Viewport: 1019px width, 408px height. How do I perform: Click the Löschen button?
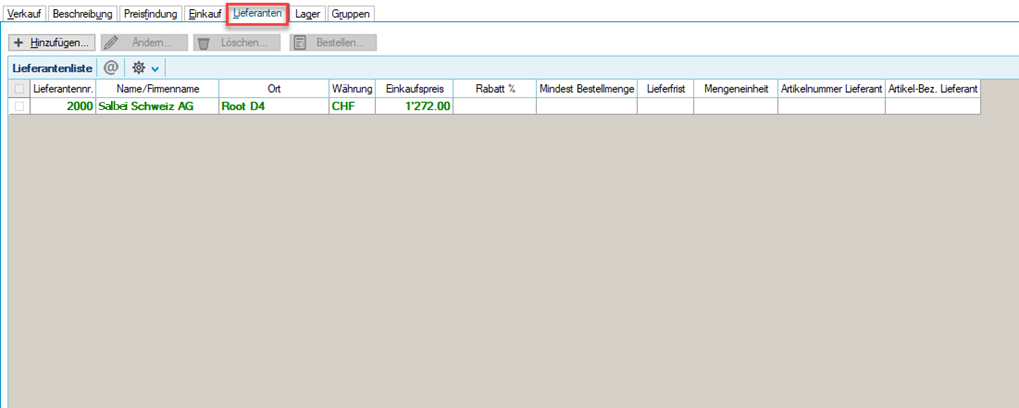pyautogui.click(x=237, y=43)
